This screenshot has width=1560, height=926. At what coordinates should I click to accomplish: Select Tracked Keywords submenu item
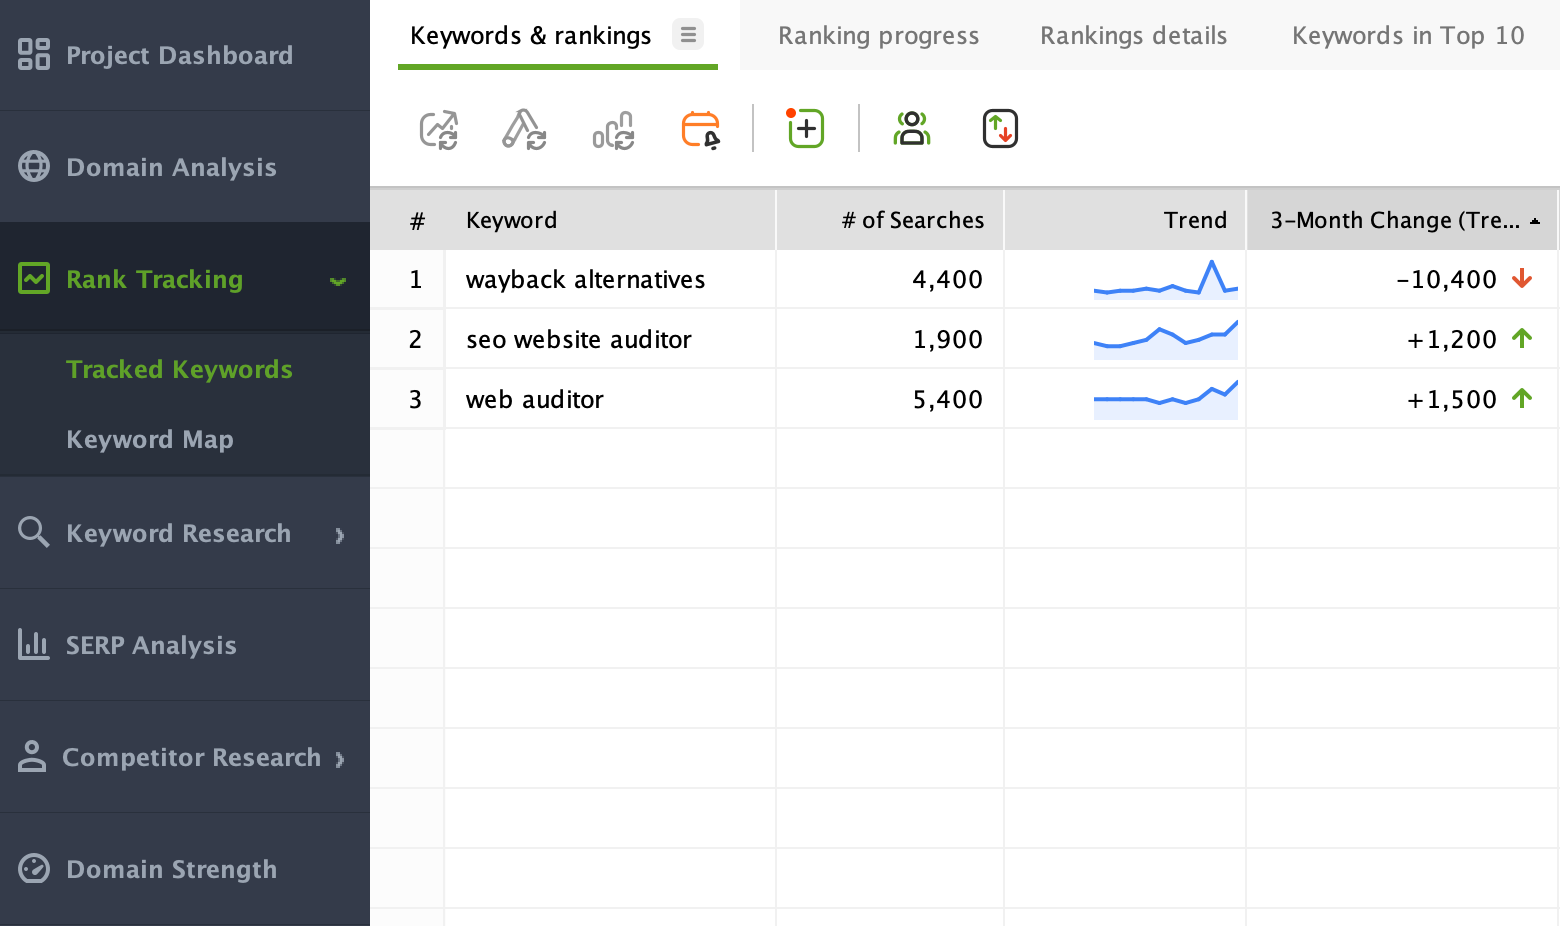(179, 369)
